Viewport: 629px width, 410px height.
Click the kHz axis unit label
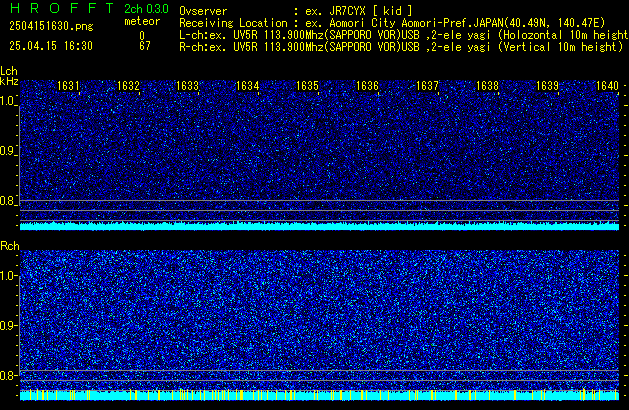tap(9, 81)
